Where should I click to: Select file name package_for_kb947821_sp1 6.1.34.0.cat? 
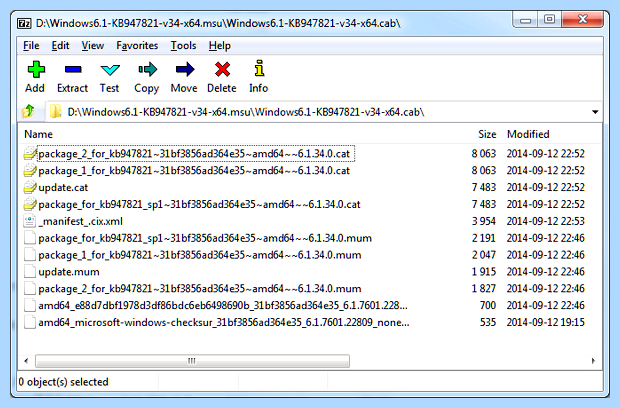coord(199,204)
